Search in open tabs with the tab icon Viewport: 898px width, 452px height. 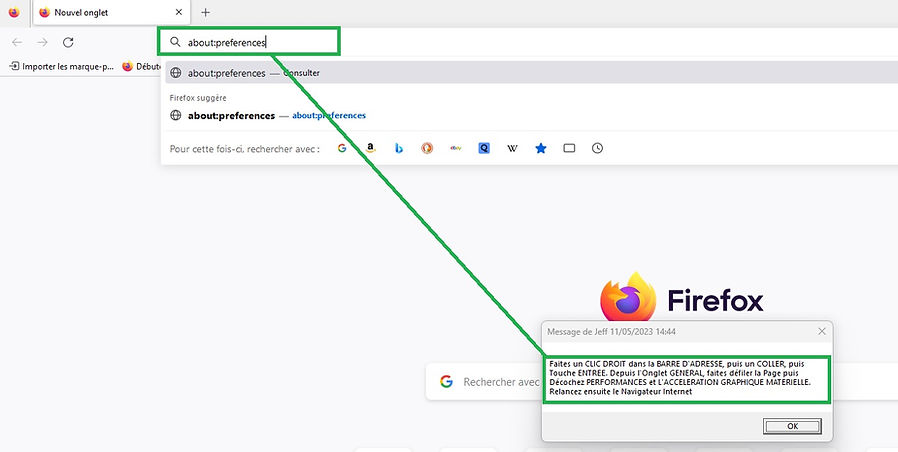569,148
